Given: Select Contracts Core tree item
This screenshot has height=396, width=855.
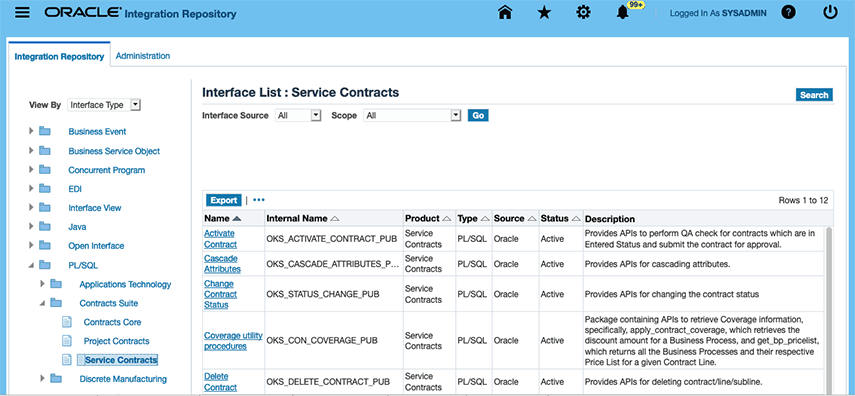Looking at the screenshot, I should point(112,322).
